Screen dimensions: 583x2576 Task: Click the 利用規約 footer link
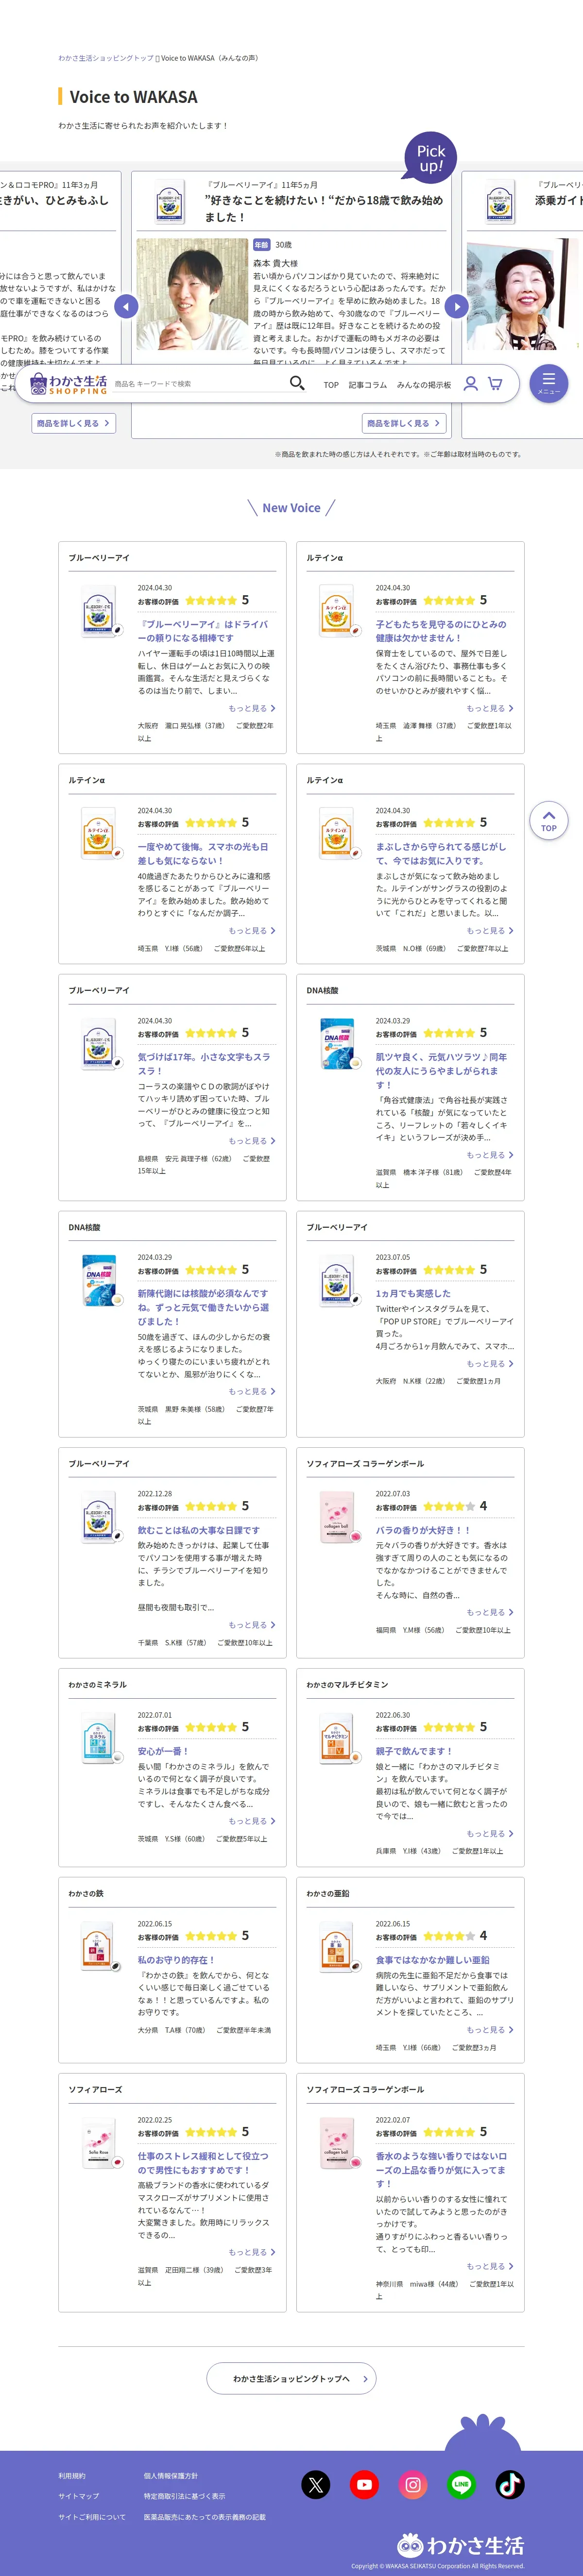coord(72,2475)
